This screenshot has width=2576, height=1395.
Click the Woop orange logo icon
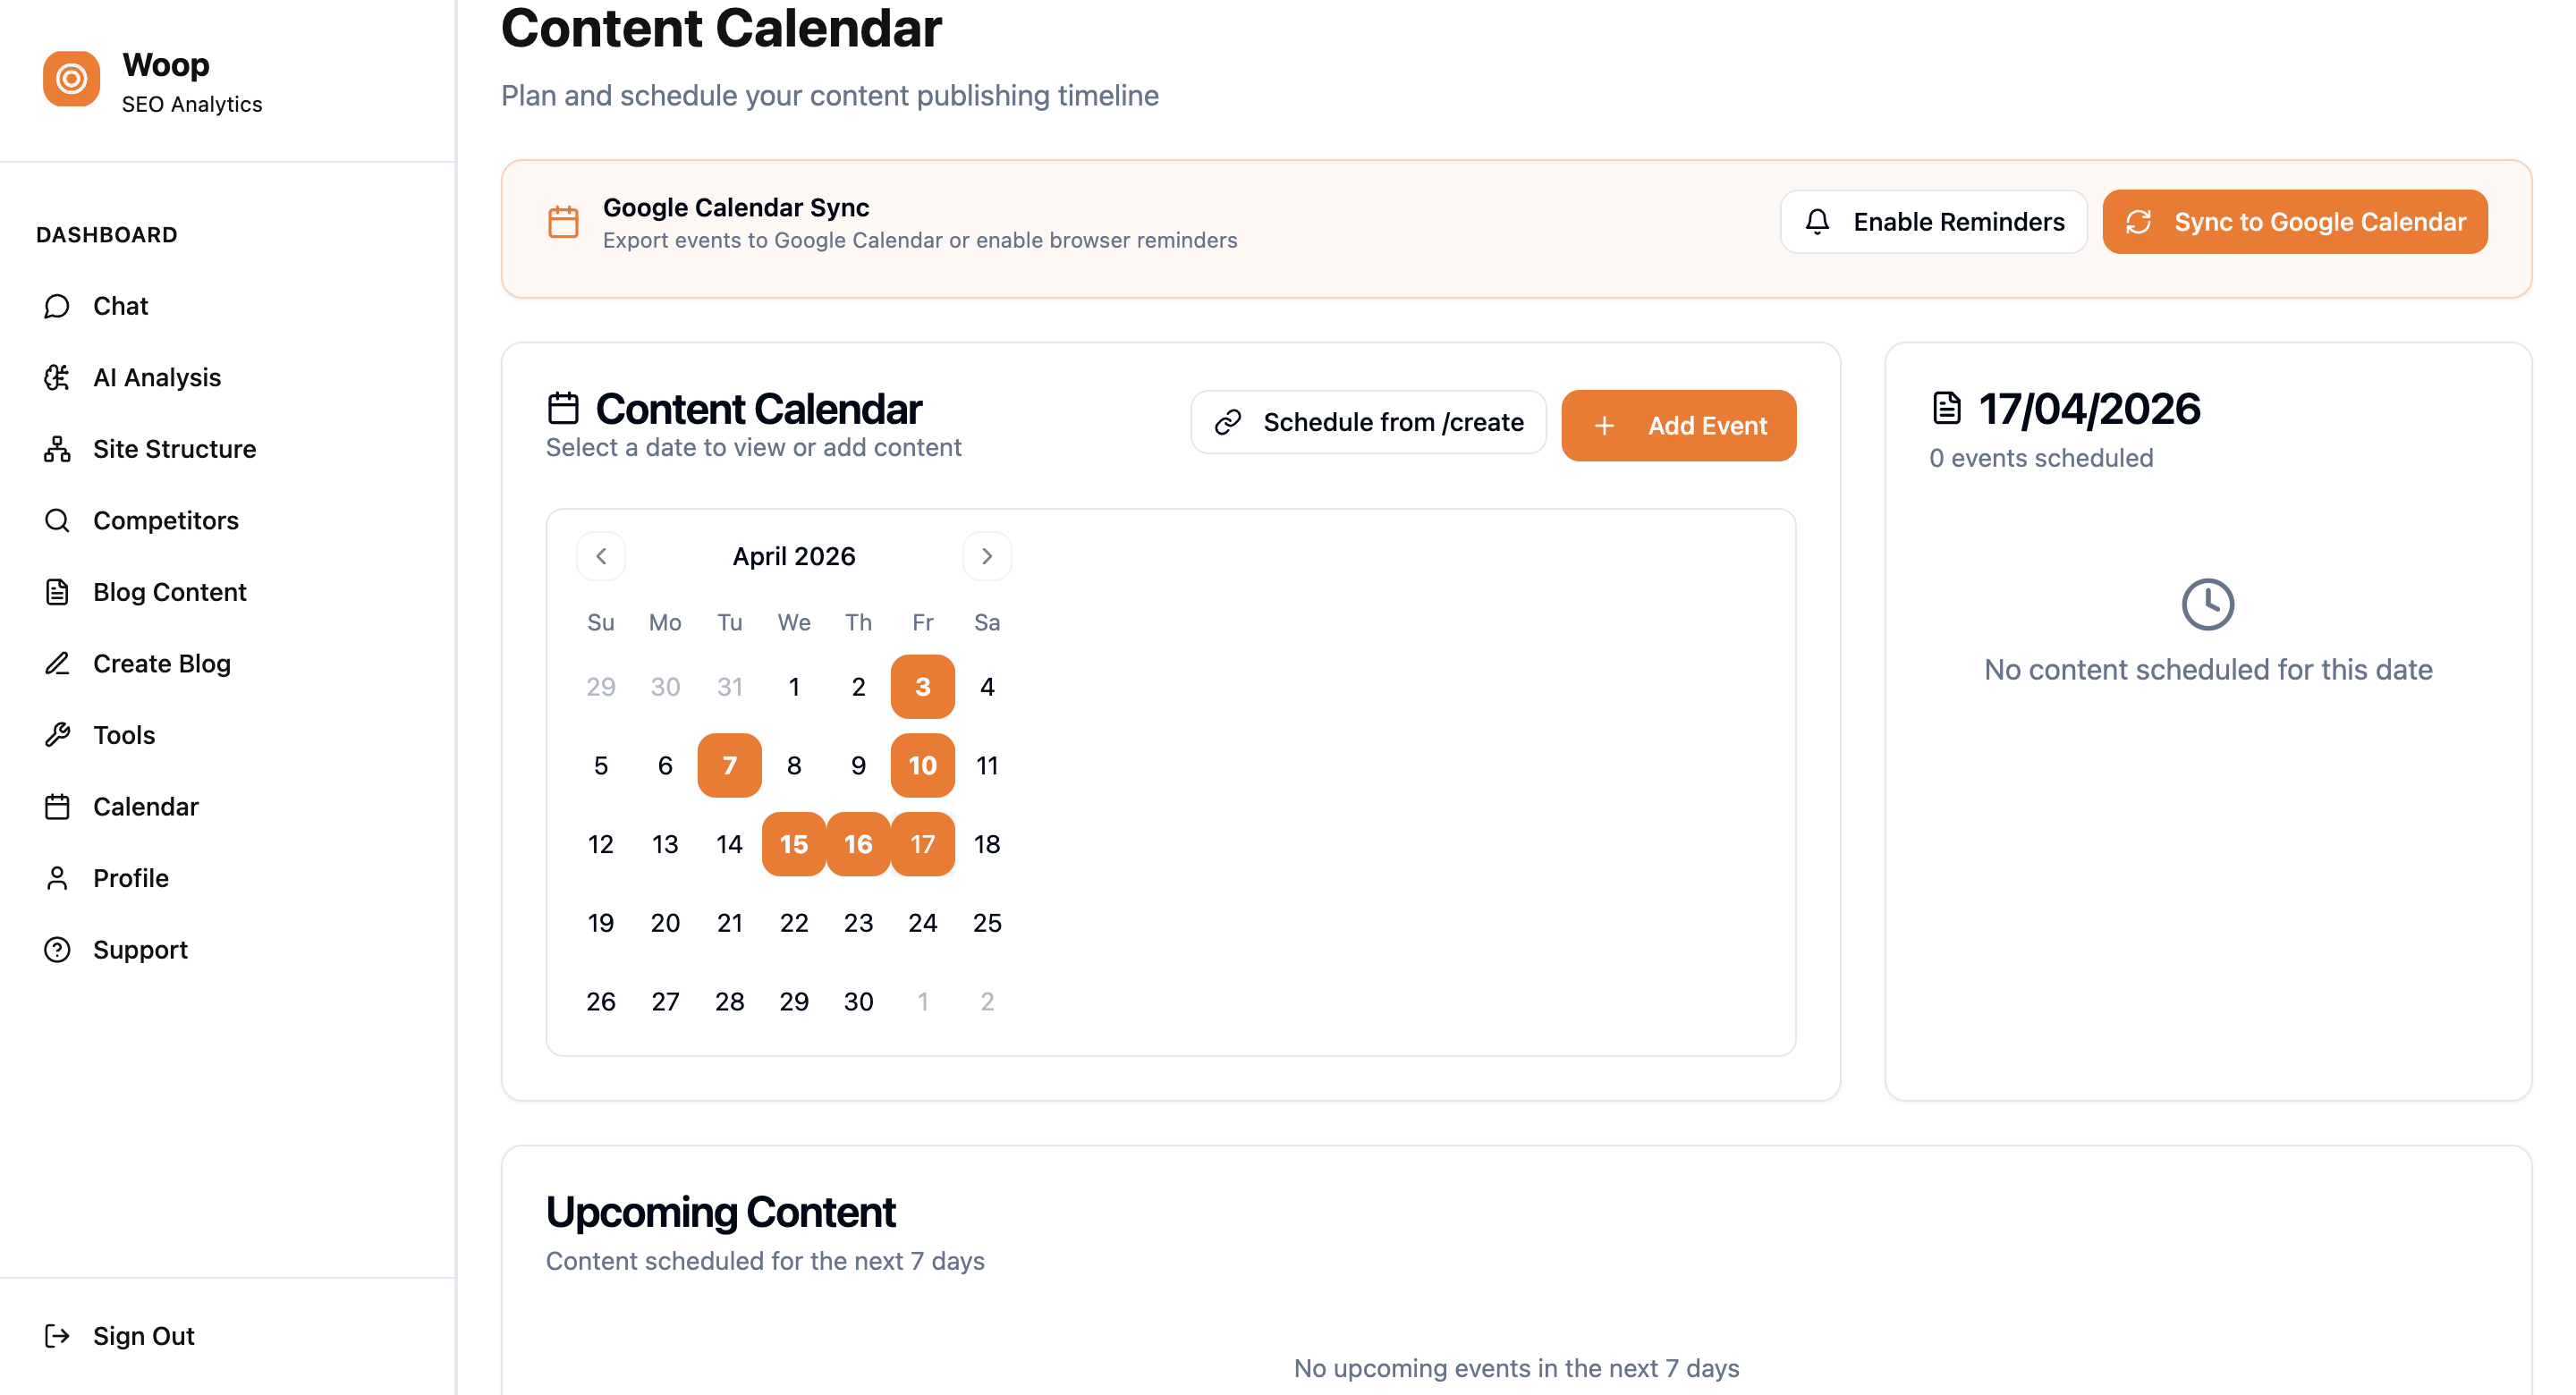71,79
